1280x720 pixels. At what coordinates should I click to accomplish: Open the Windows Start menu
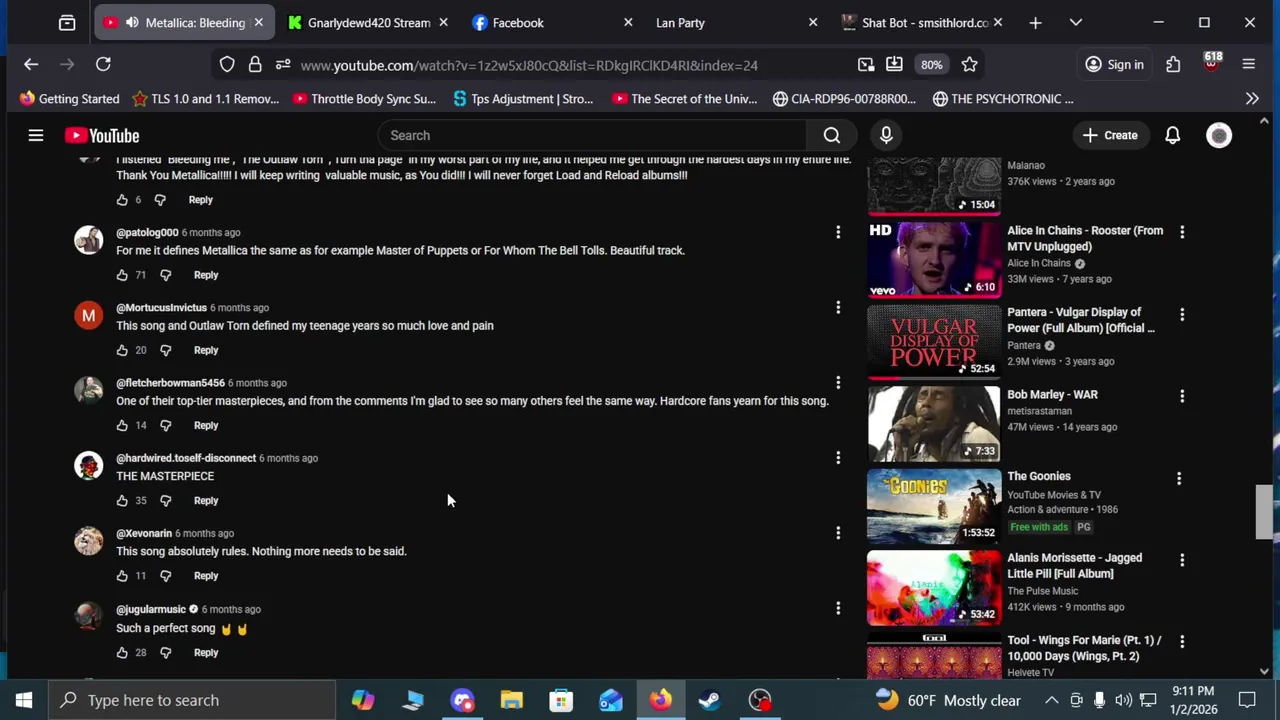[24, 700]
